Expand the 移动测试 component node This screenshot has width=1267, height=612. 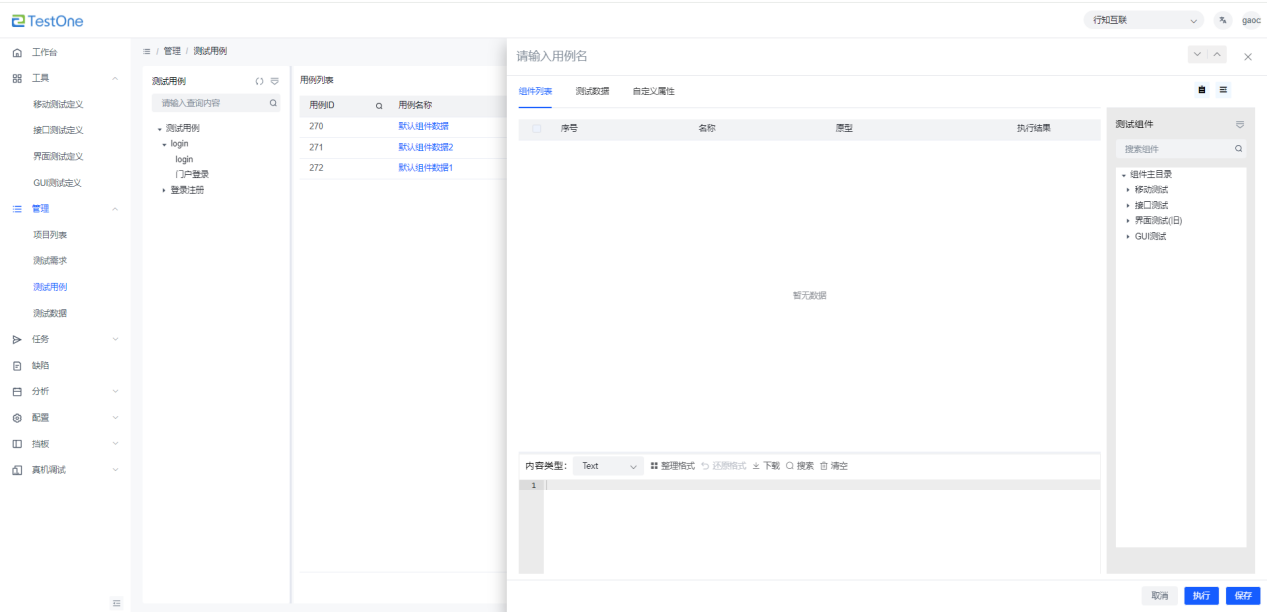click(x=1128, y=190)
